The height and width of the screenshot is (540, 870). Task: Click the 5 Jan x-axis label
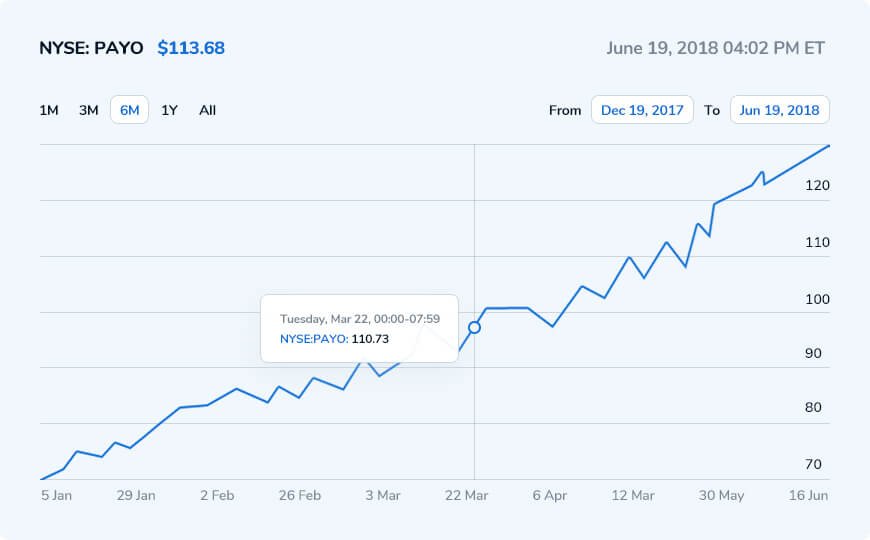click(x=56, y=494)
